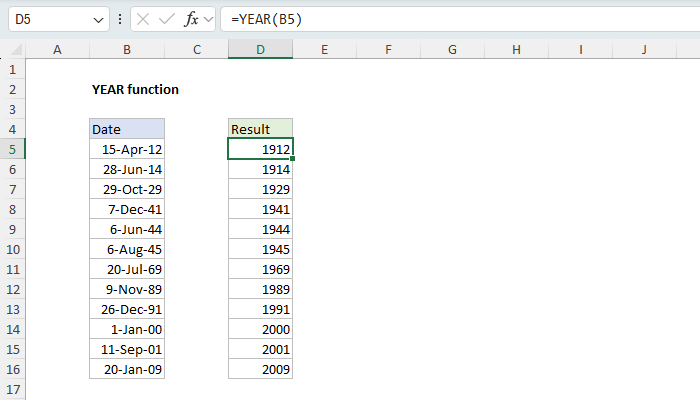Select column B header

point(127,49)
